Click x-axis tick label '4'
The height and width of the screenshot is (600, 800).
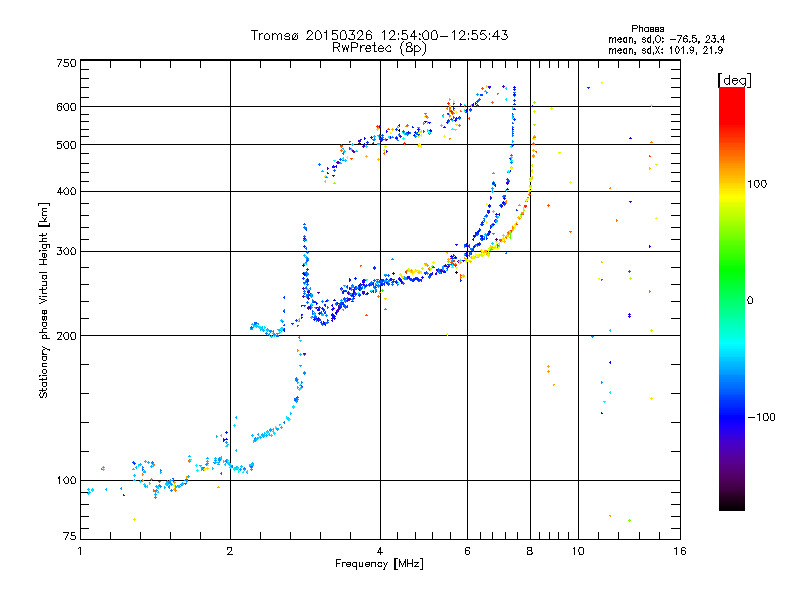pyautogui.click(x=380, y=551)
